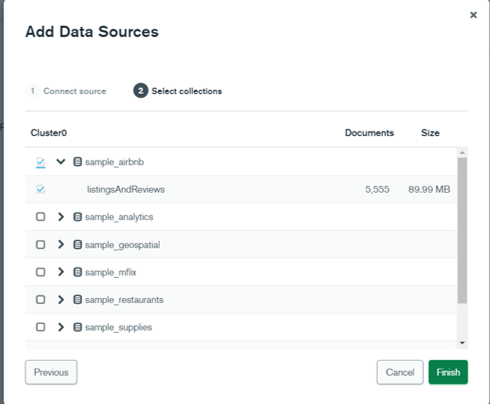Click the Finish button
The width and height of the screenshot is (490, 404).
coord(448,372)
